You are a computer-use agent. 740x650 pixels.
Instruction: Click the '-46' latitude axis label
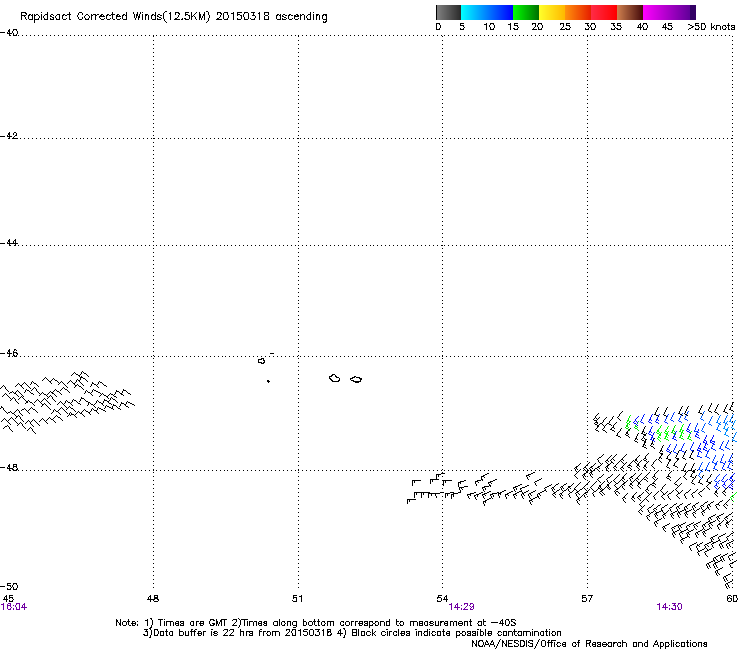pos(9,354)
